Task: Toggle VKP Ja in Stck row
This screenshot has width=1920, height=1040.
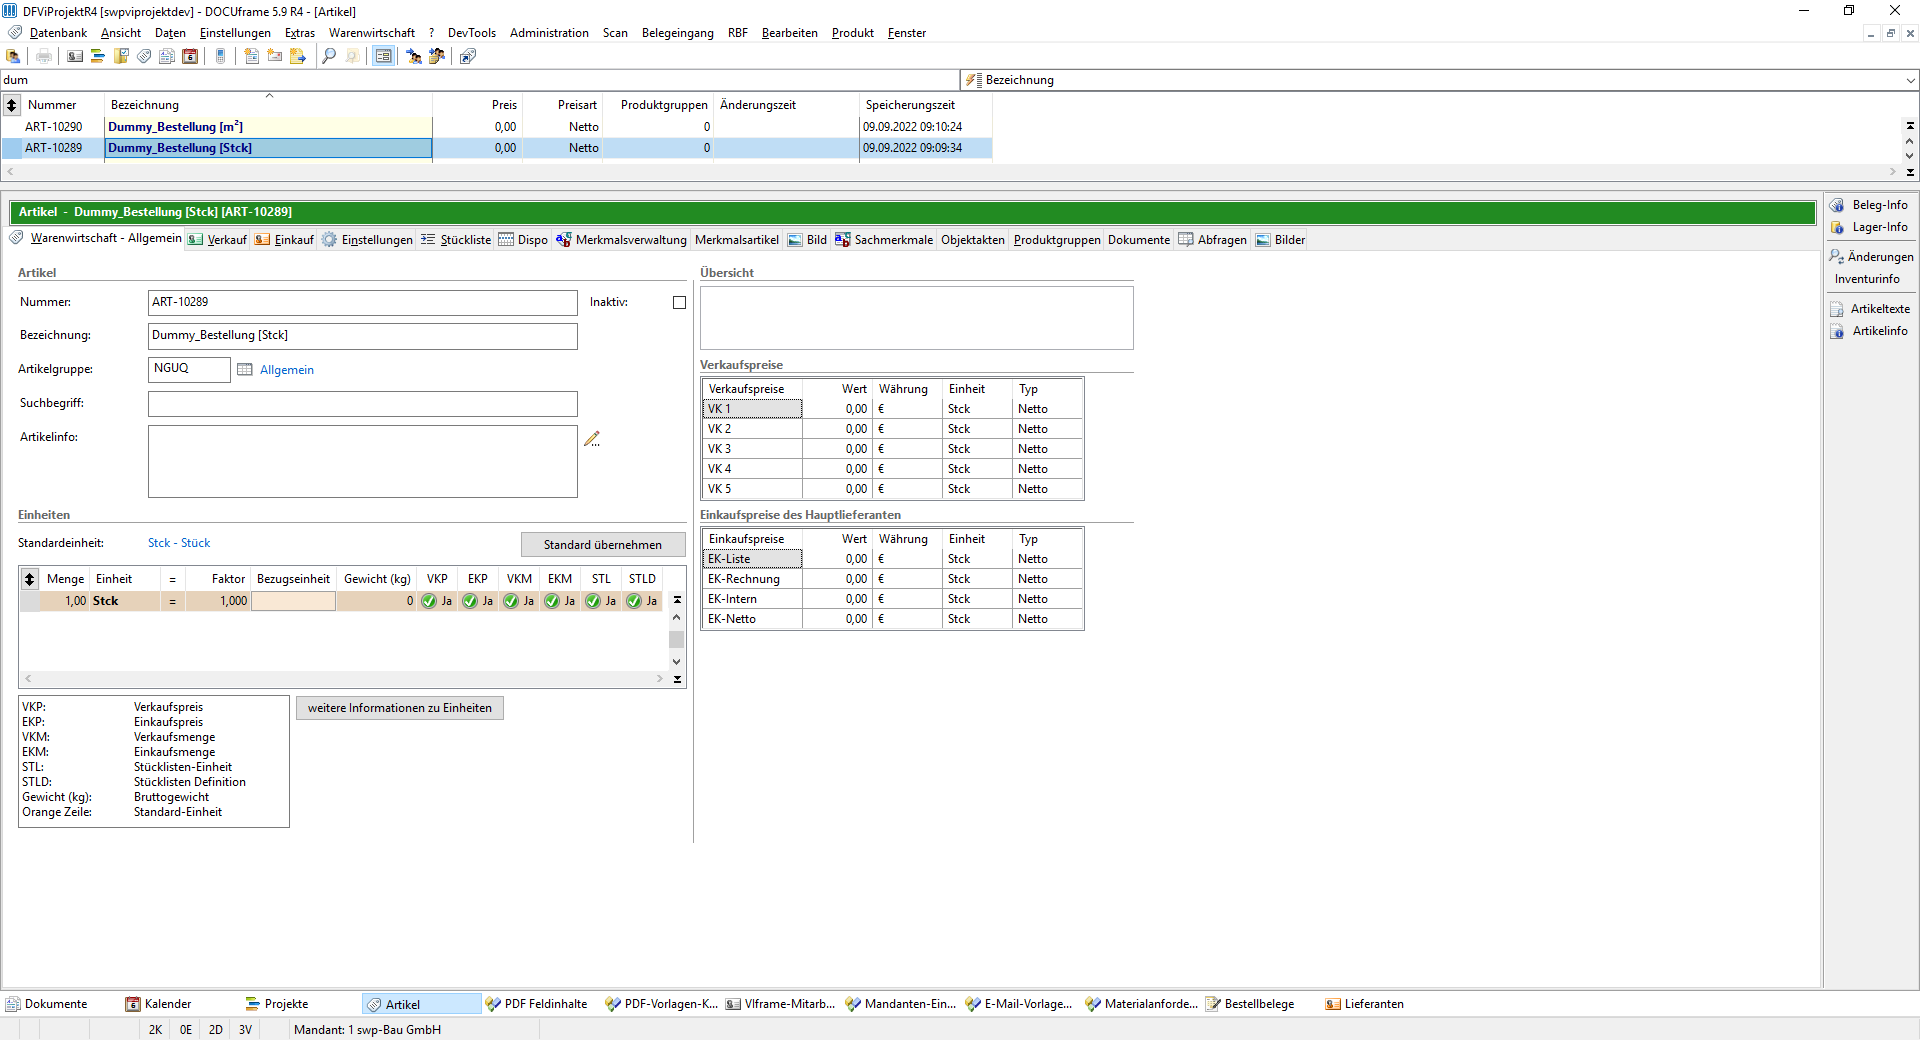Action: (x=437, y=601)
